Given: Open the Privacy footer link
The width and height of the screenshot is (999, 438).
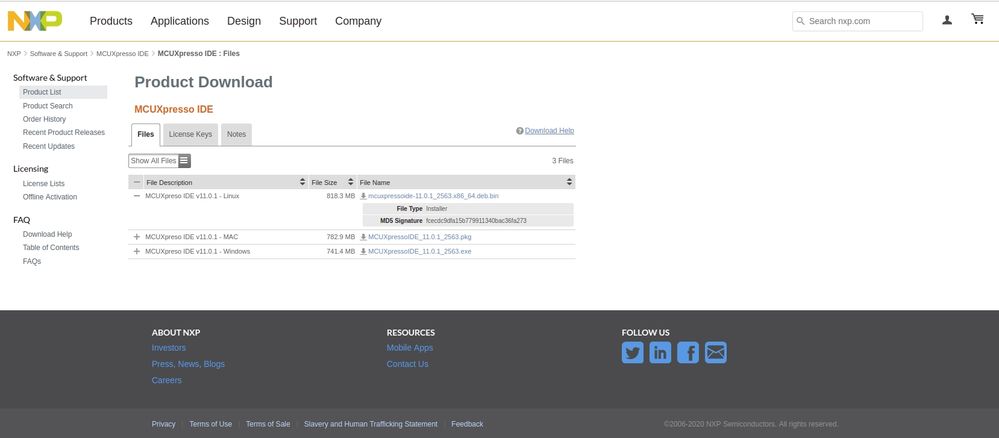Looking at the screenshot, I should tap(164, 424).
